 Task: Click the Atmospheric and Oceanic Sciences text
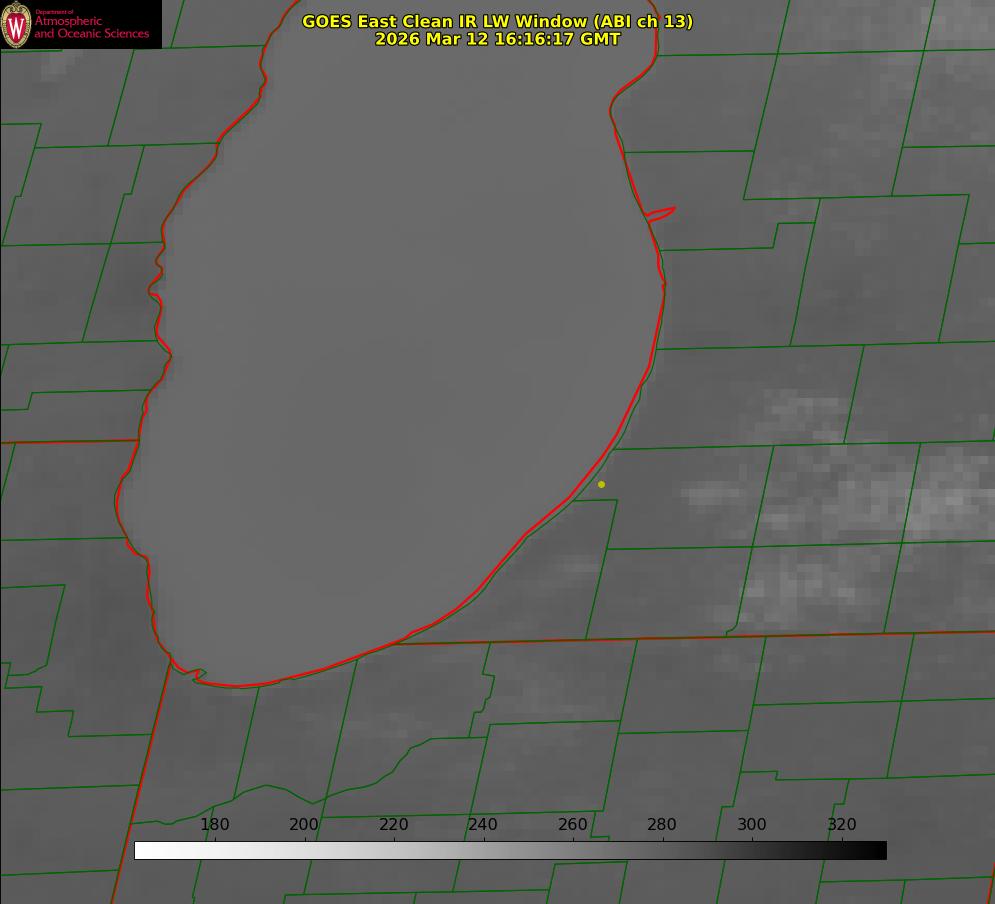[91, 27]
